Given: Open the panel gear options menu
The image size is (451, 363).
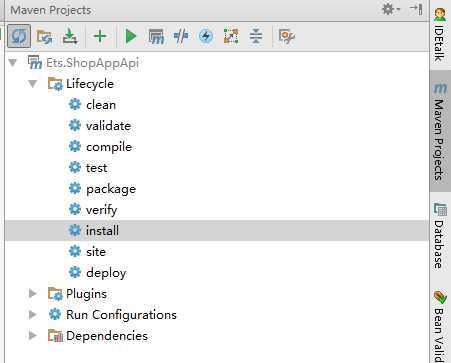Looking at the screenshot, I should point(390,9).
